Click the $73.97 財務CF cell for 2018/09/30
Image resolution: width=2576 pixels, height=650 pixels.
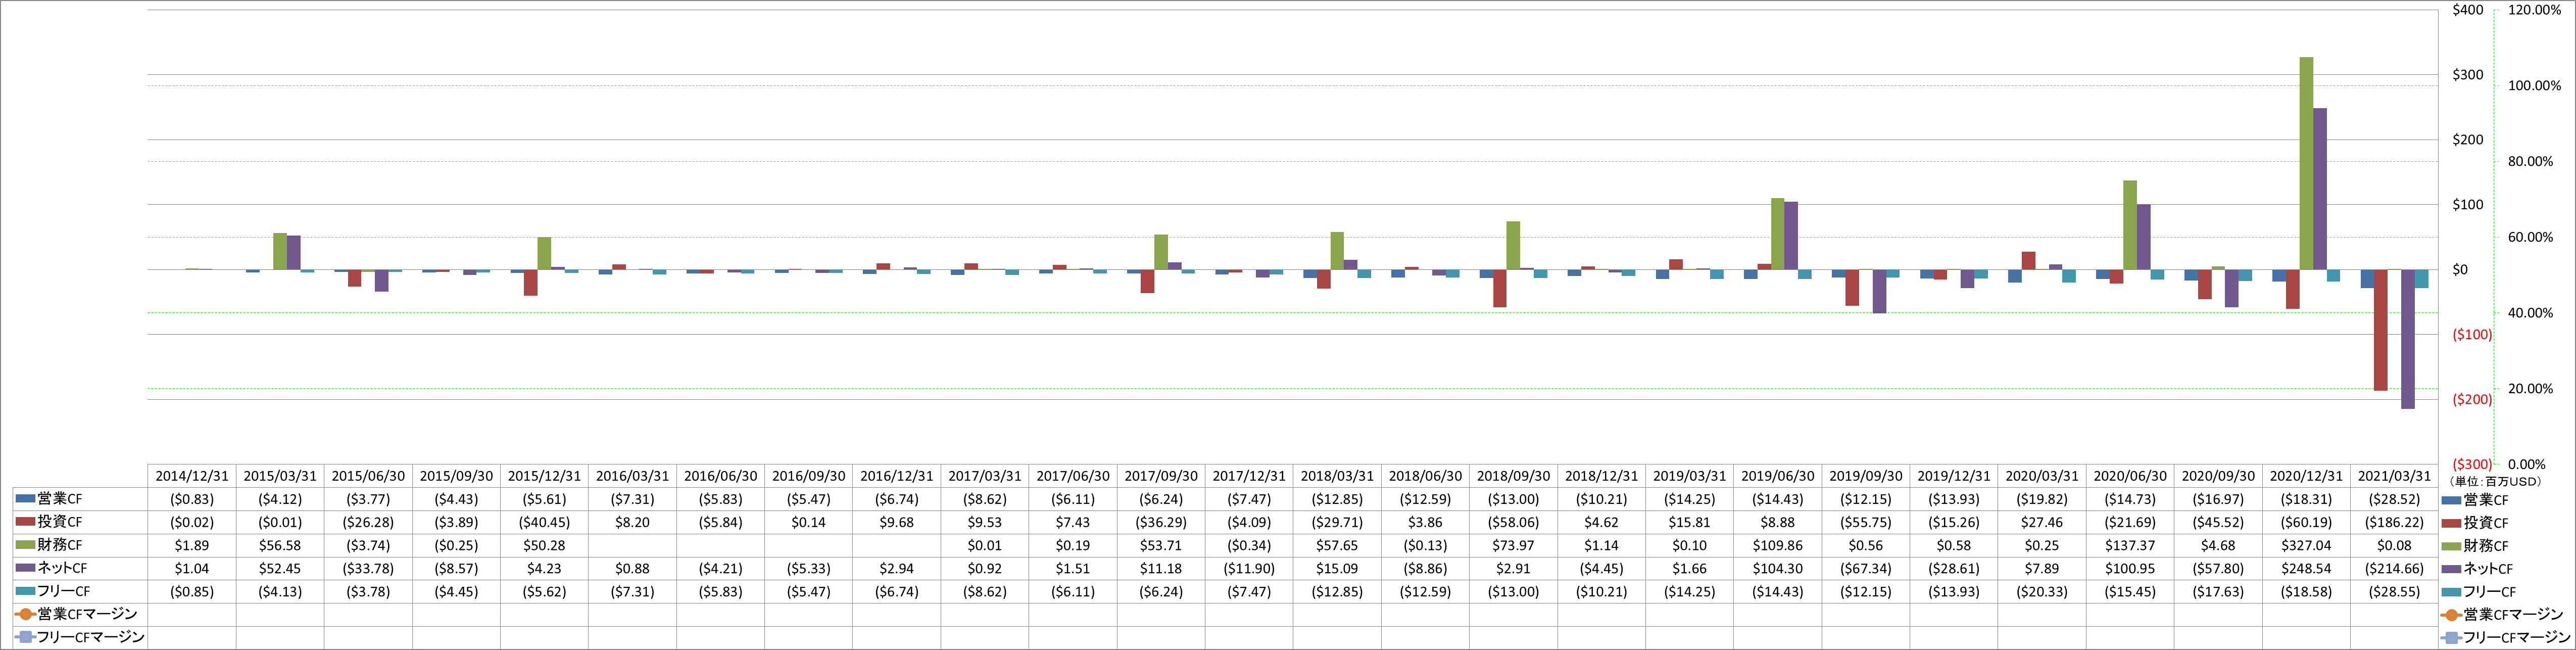1513,545
